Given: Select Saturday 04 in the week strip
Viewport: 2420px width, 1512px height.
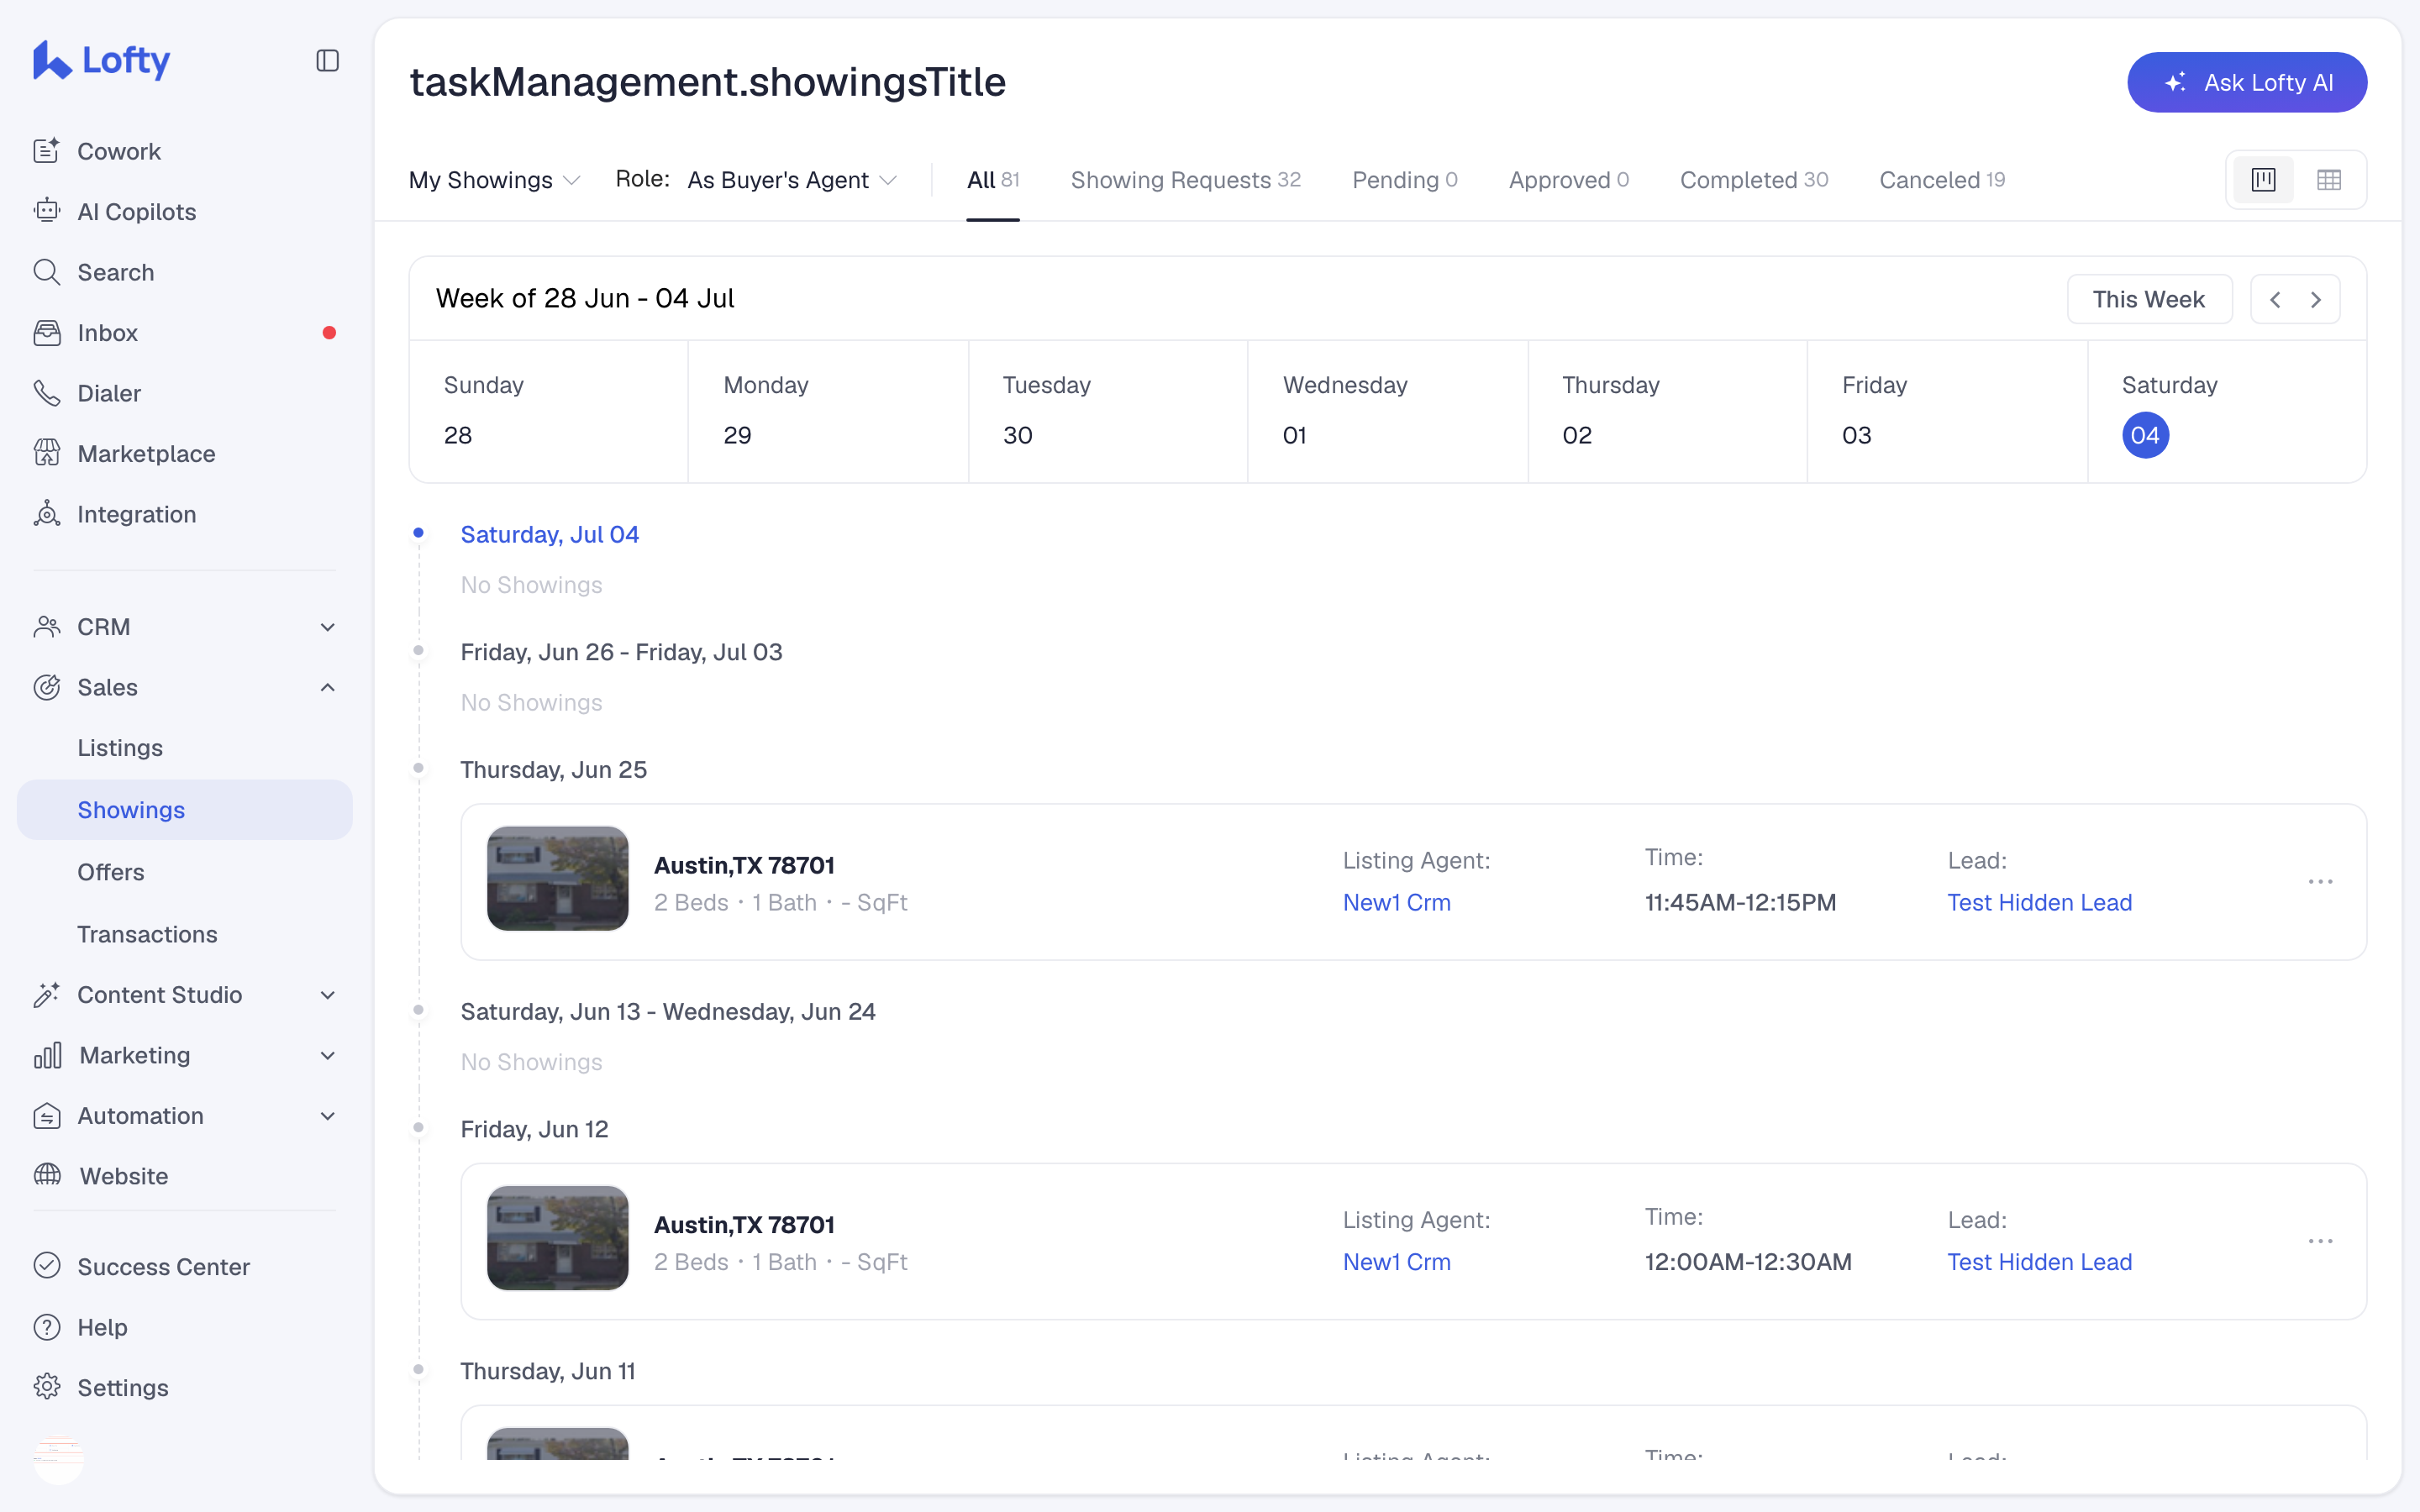Looking at the screenshot, I should pos(2145,435).
